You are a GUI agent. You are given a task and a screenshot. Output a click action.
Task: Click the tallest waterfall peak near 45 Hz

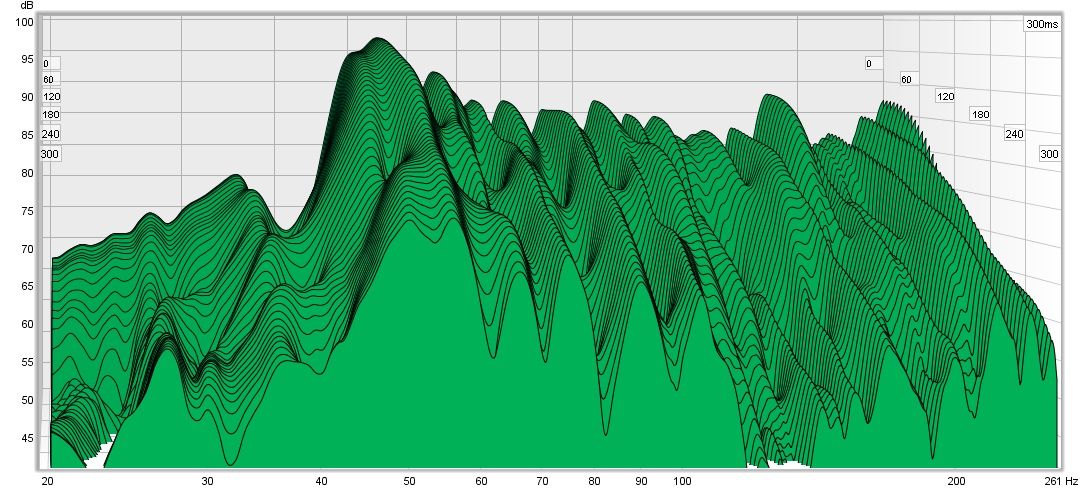click(377, 39)
